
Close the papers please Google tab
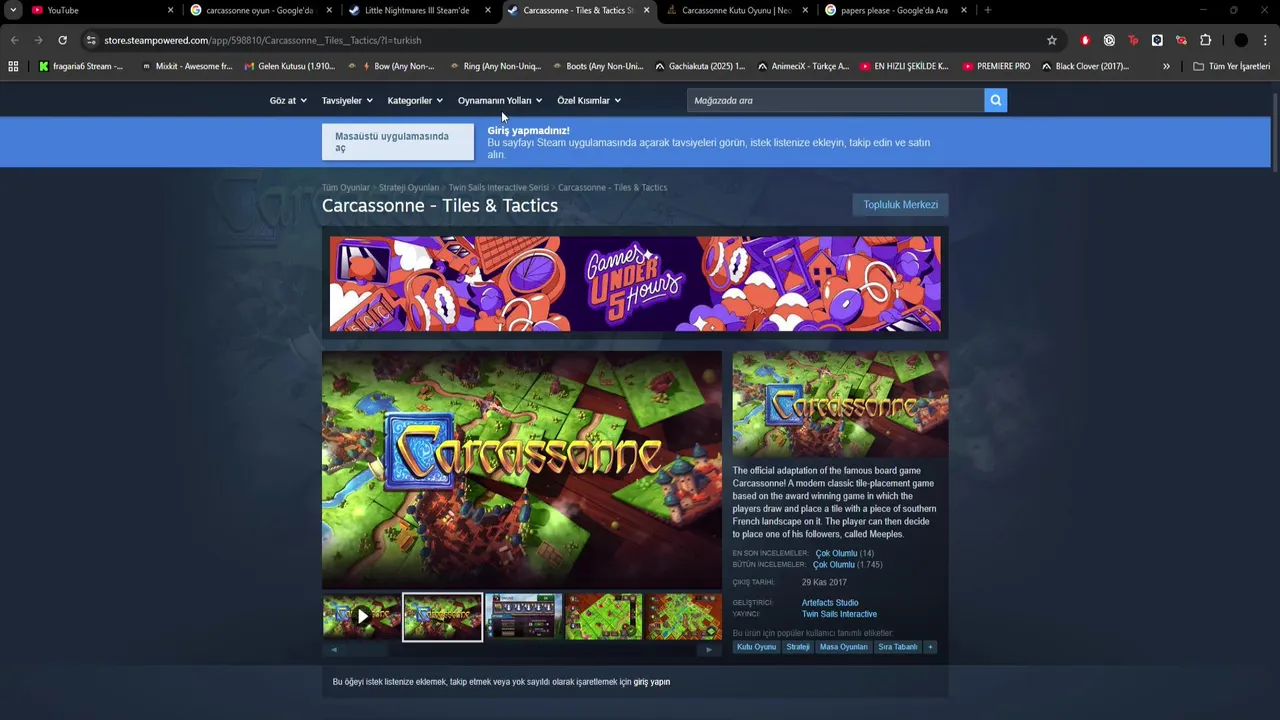point(964,10)
